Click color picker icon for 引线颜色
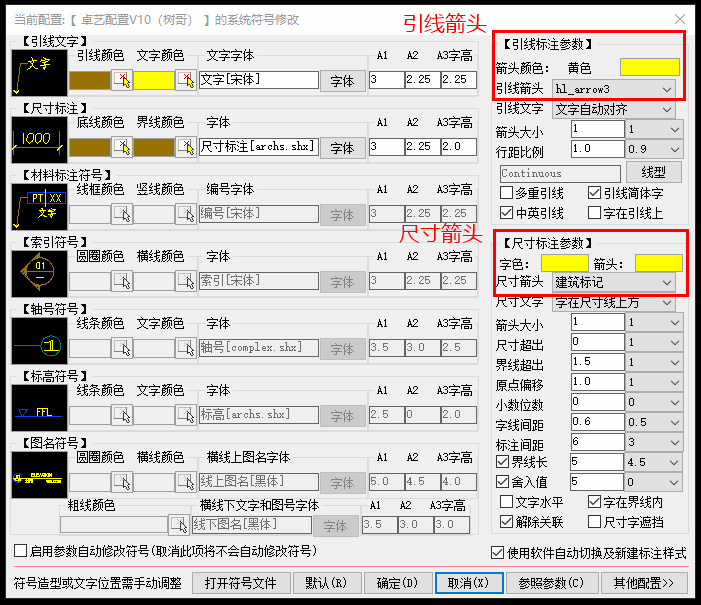The image size is (701, 605). (x=122, y=80)
